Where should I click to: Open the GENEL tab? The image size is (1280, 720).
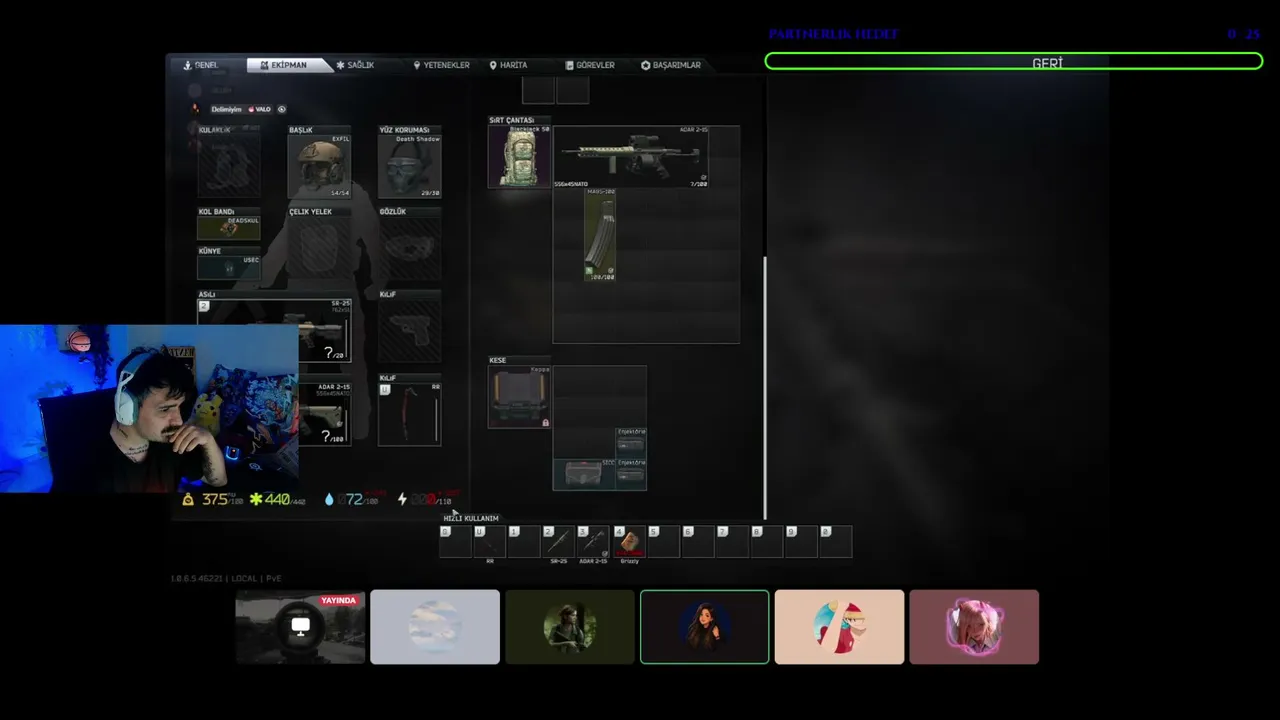[x=201, y=65]
